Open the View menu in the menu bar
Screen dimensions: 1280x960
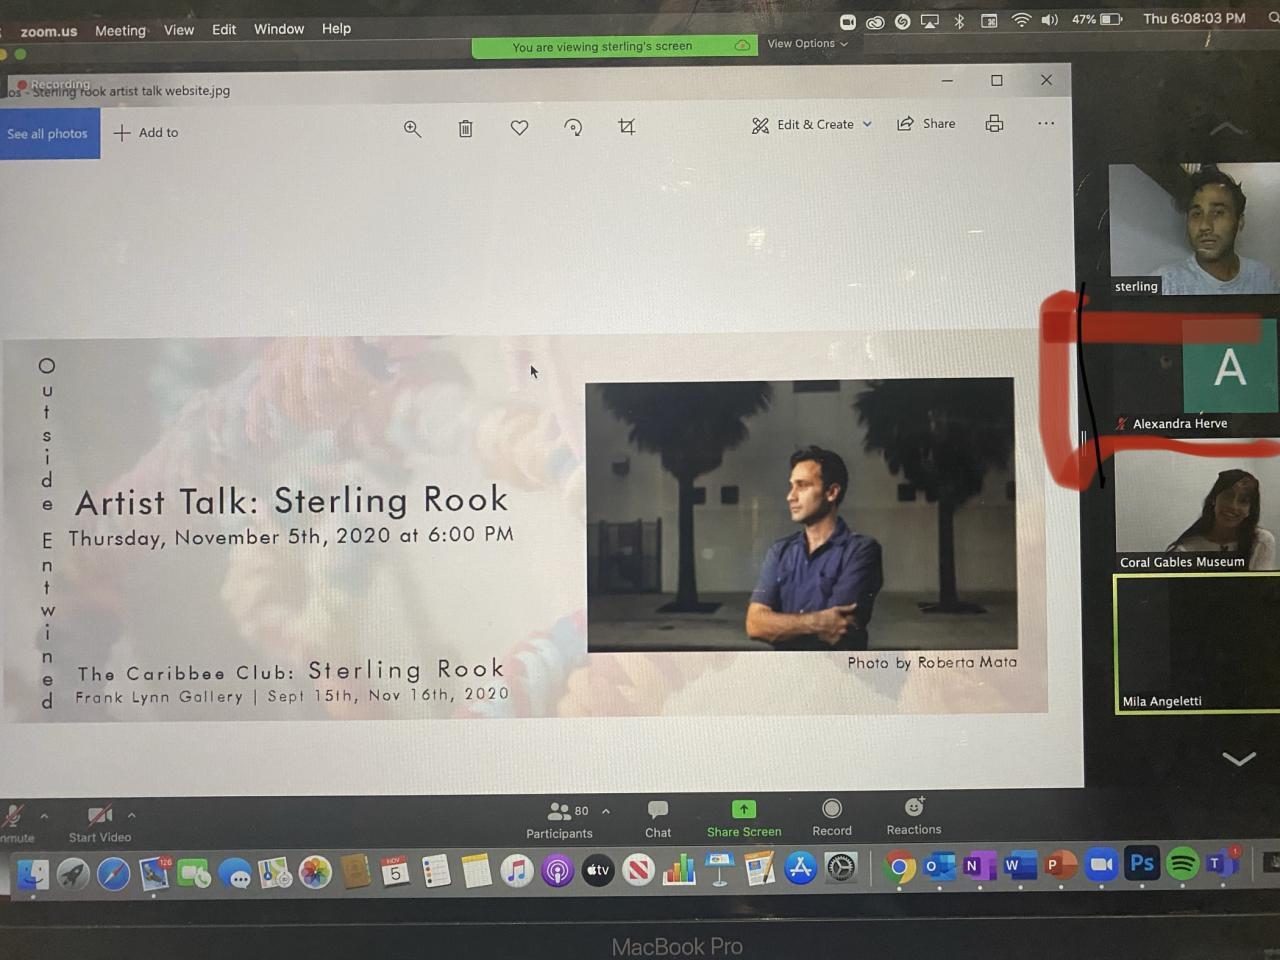tap(179, 30)
